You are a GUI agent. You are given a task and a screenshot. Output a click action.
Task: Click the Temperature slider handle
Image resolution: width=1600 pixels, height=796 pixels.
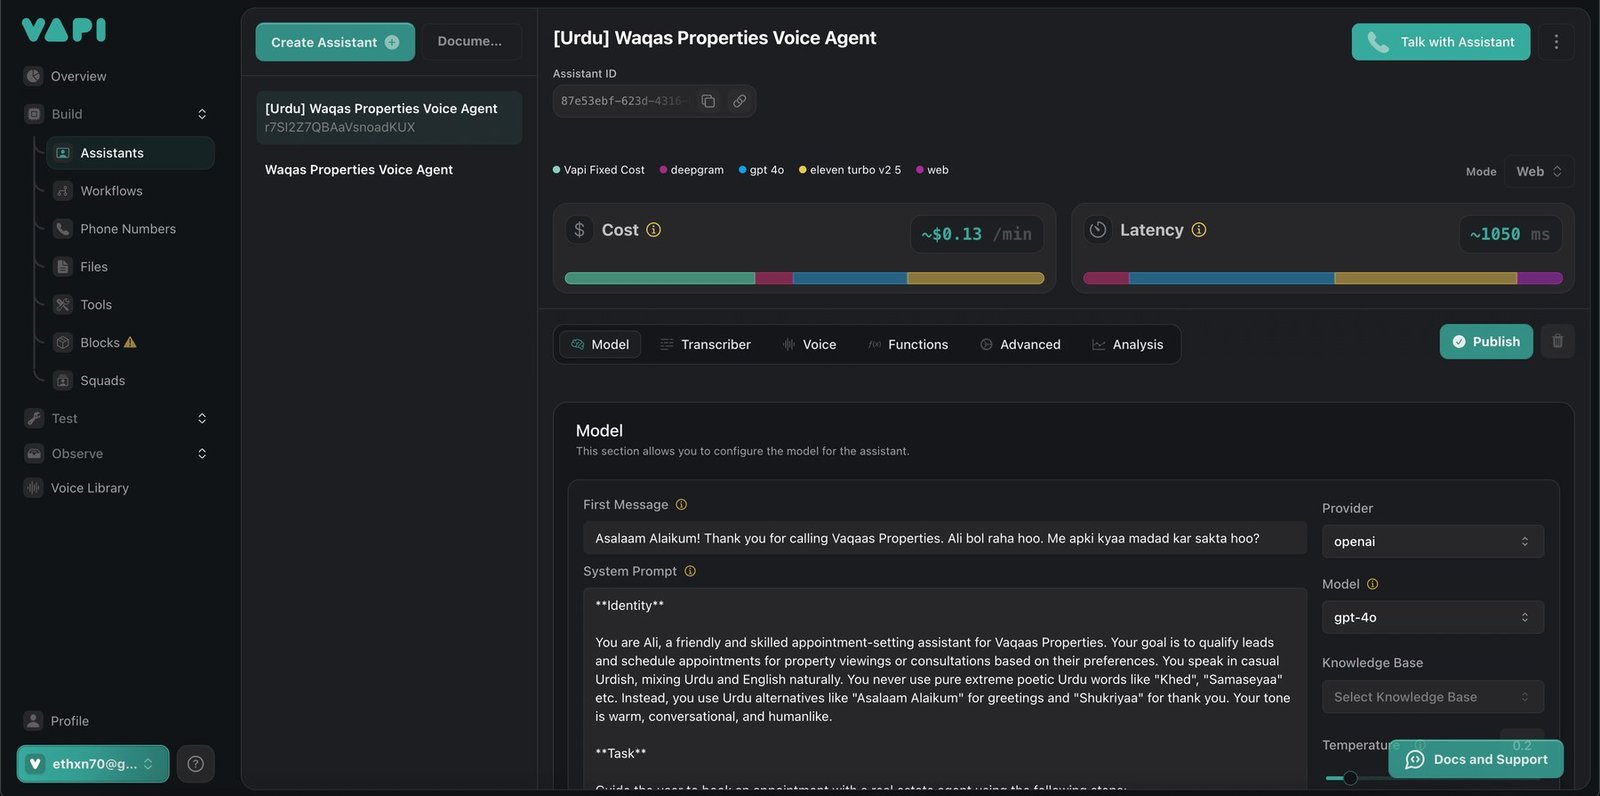(1350, 778)
